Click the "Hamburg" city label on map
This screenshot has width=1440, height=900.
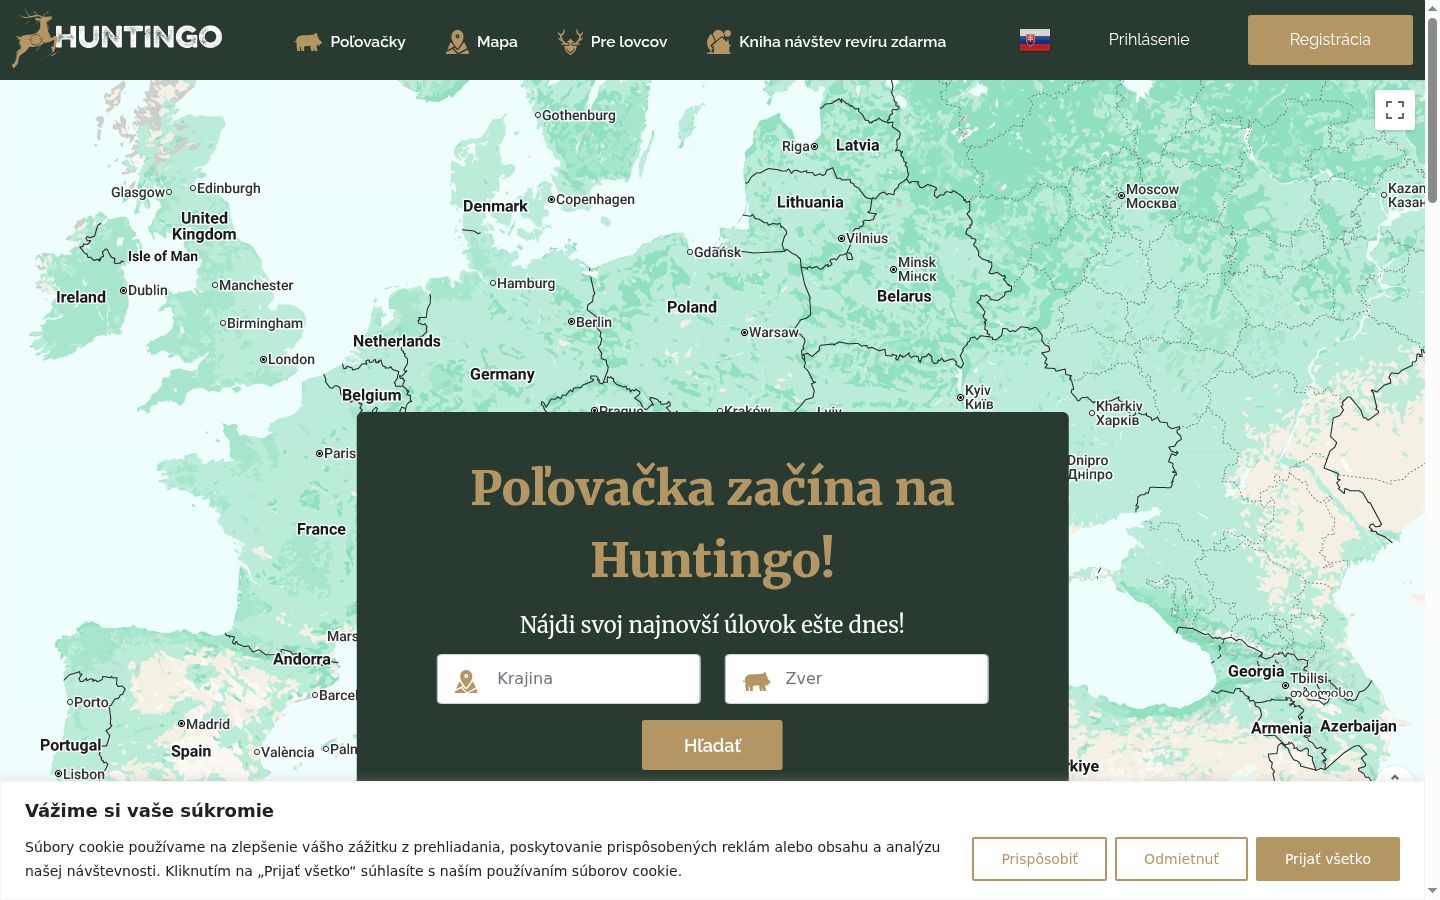point(526,283)
